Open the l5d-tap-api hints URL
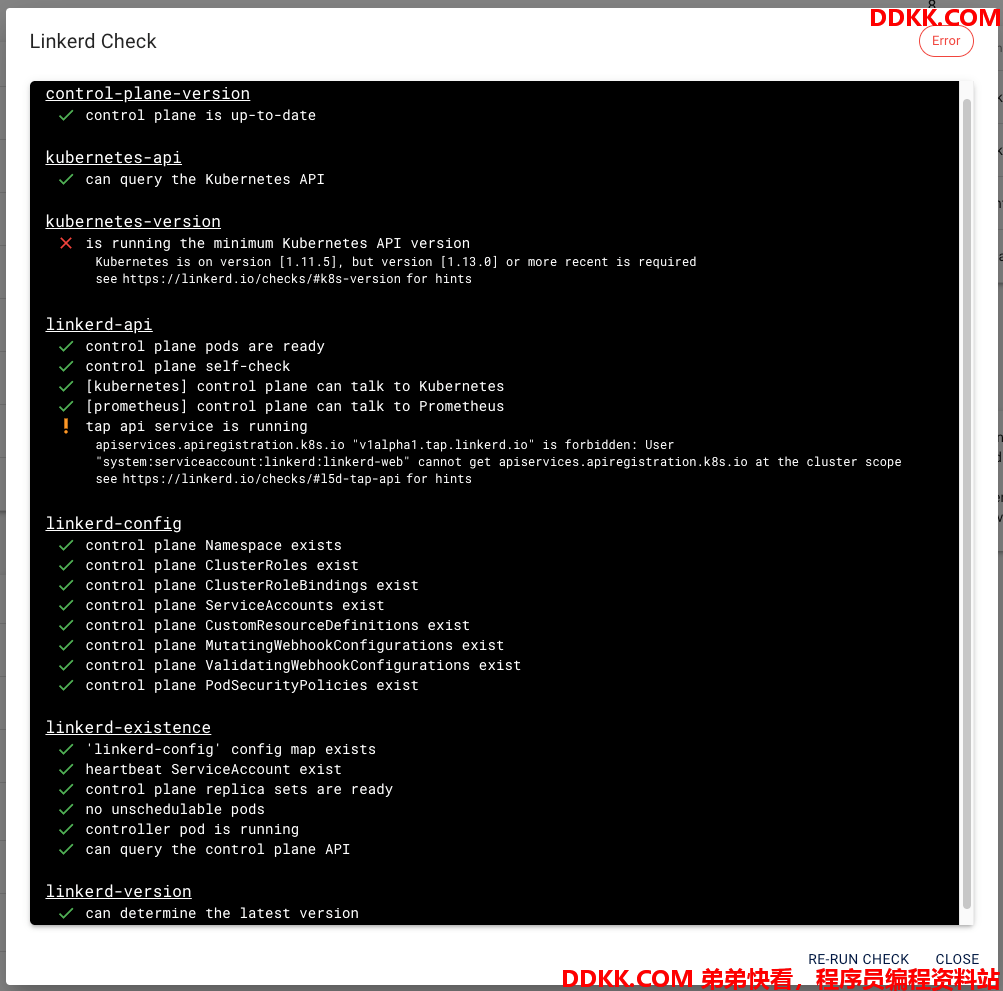The width and height of the screenshot is (1003, 991). coord(261,479)
